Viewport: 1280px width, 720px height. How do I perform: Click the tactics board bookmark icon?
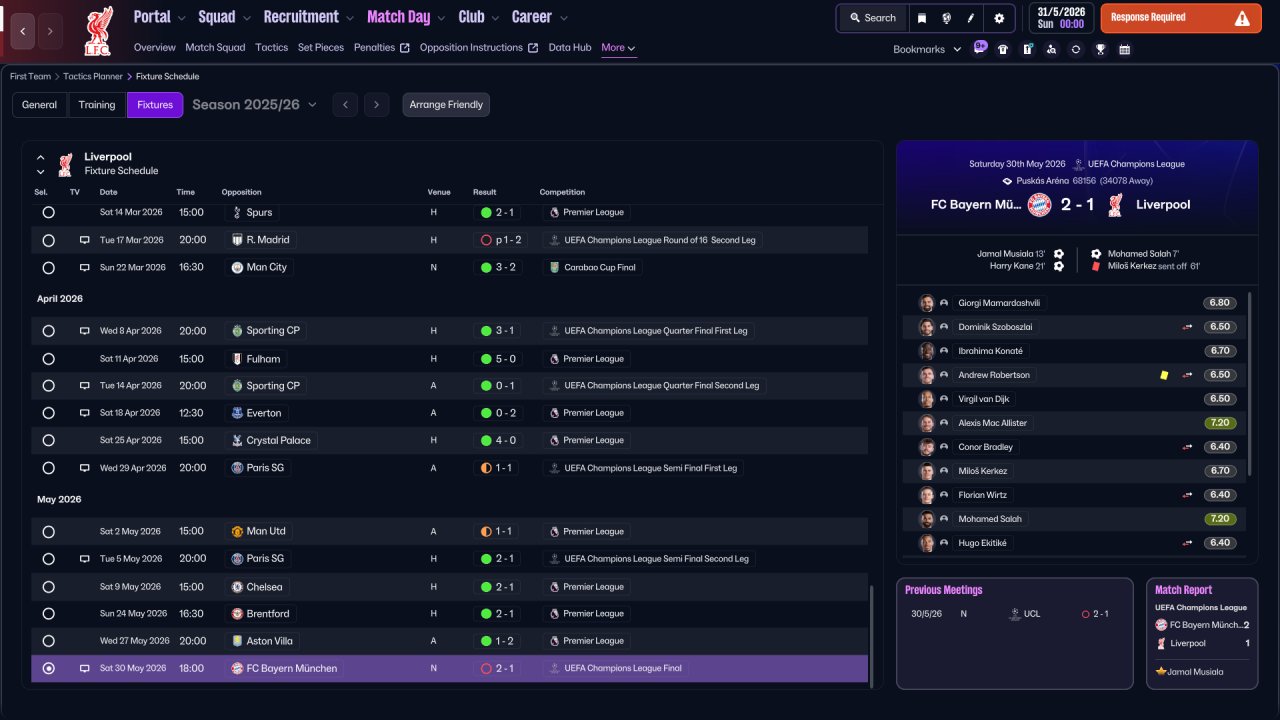(1027, 49)
